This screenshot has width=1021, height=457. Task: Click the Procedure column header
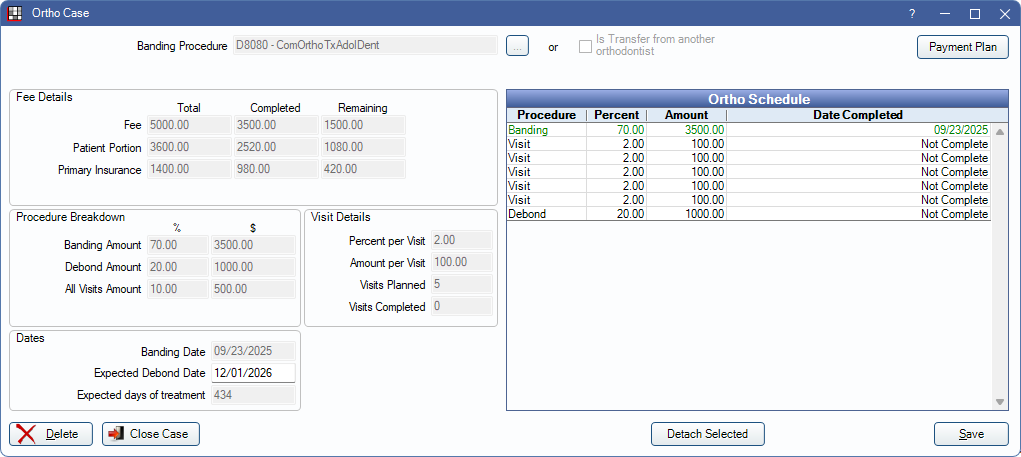tap(546, 115)
